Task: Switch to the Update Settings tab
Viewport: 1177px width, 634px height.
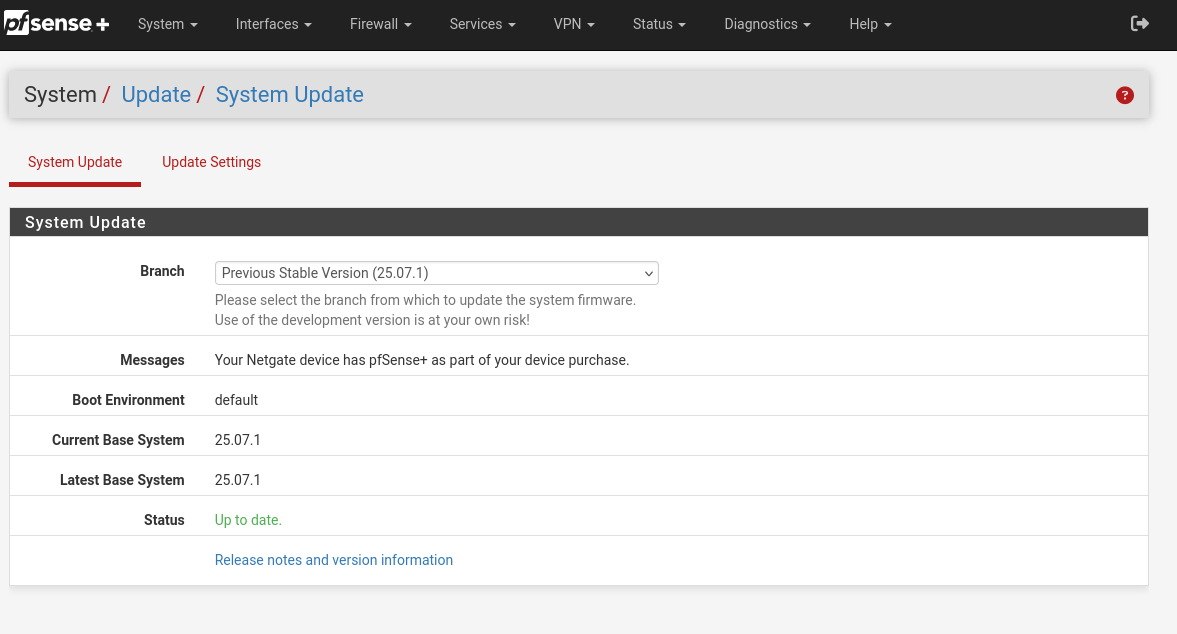Action: point(211,162)
